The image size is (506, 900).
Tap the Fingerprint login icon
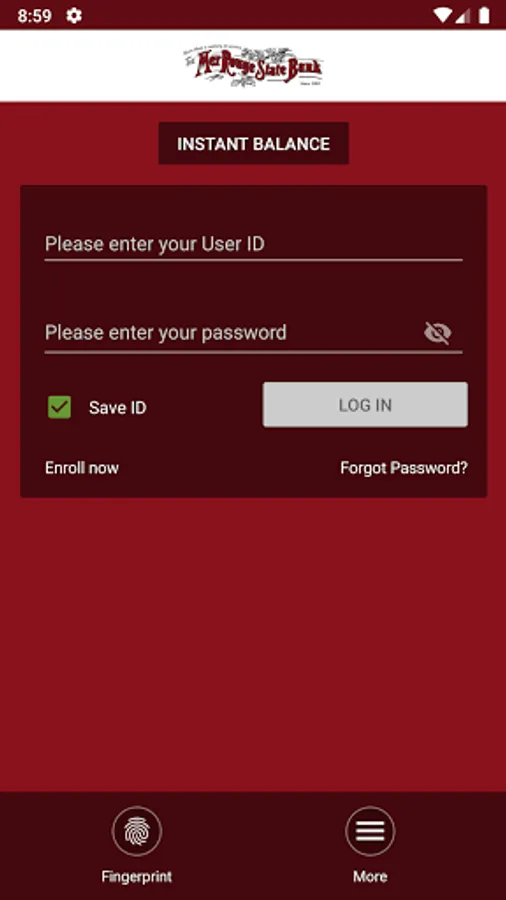pos(137,831)
